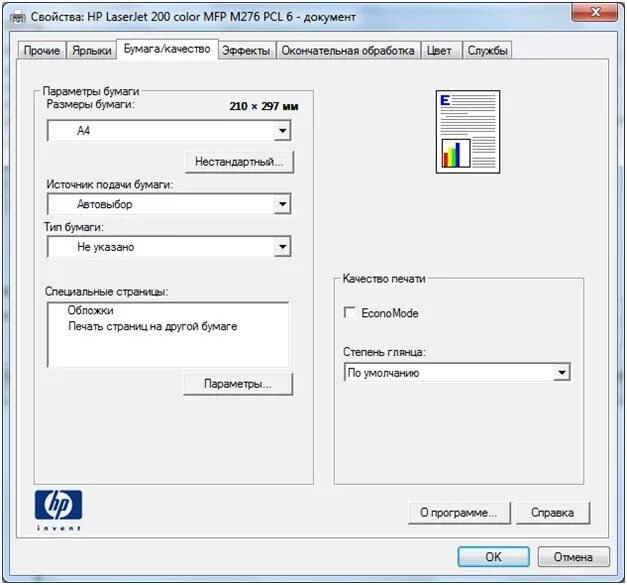Select Обложки in special pages list
627x585 pixels.
(90, 310)
